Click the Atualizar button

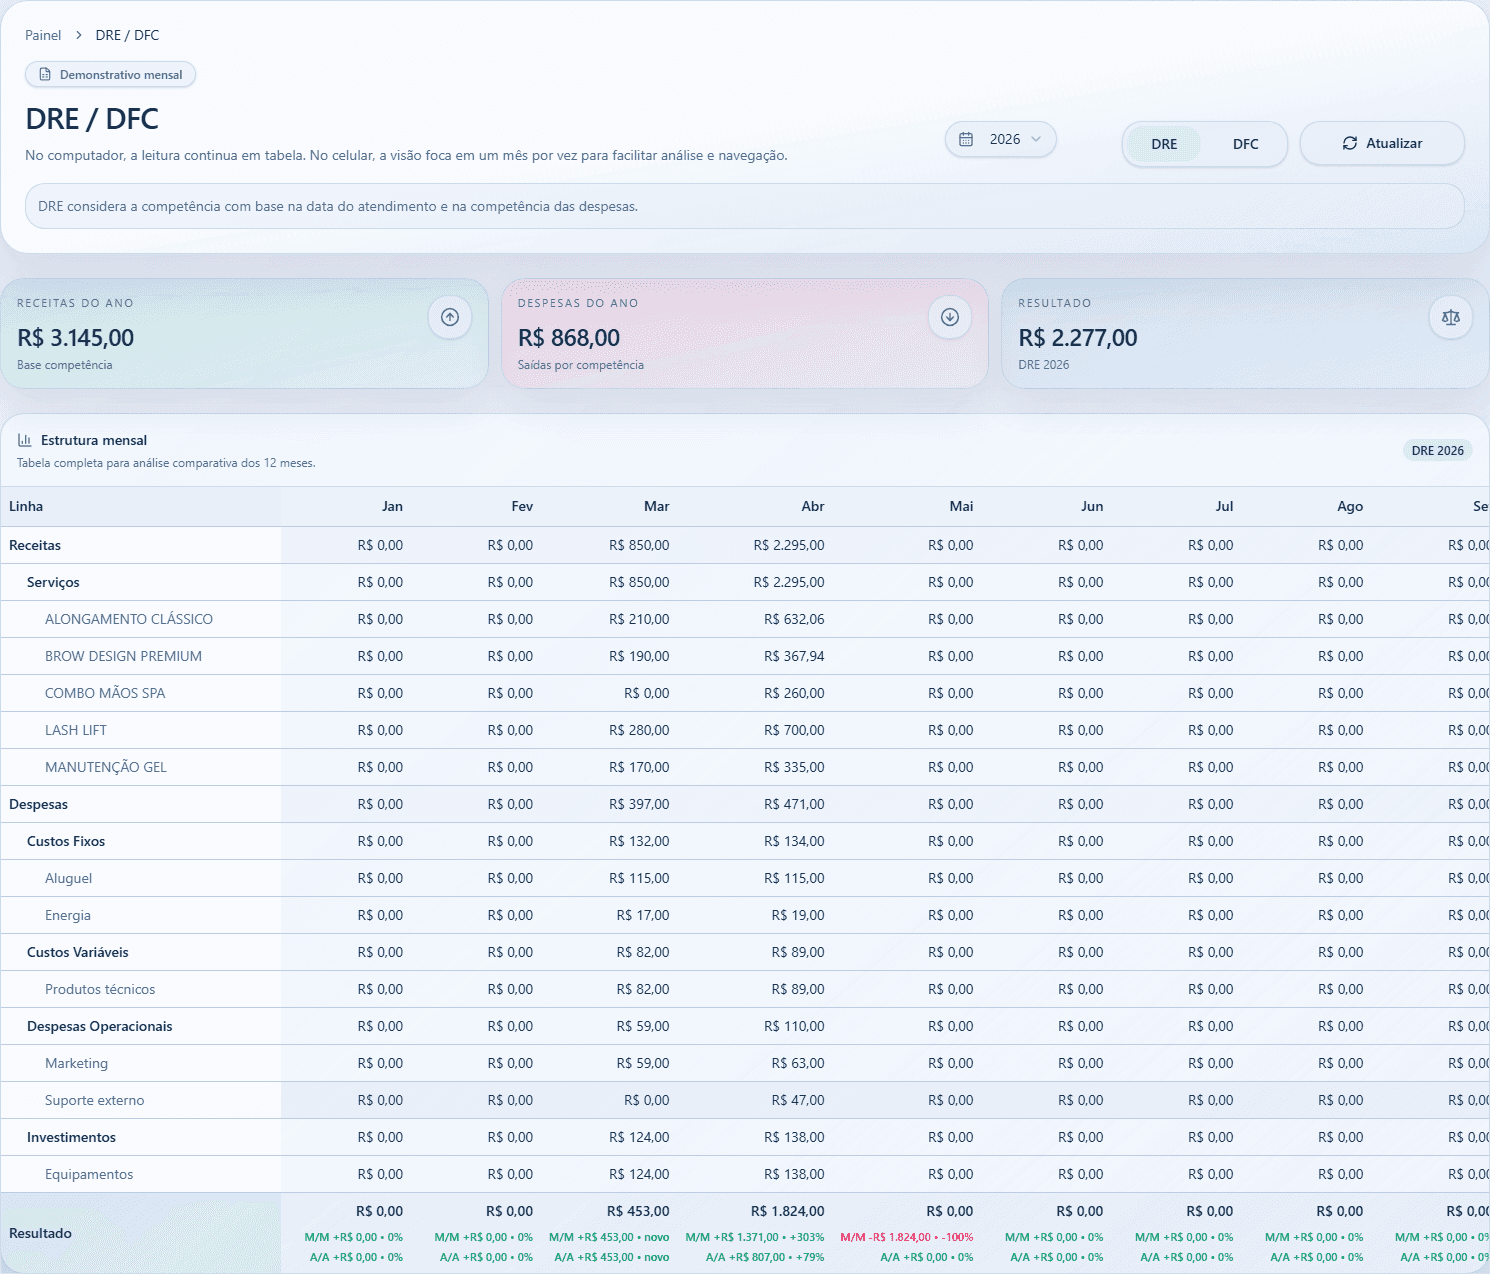pos(1382,143)
